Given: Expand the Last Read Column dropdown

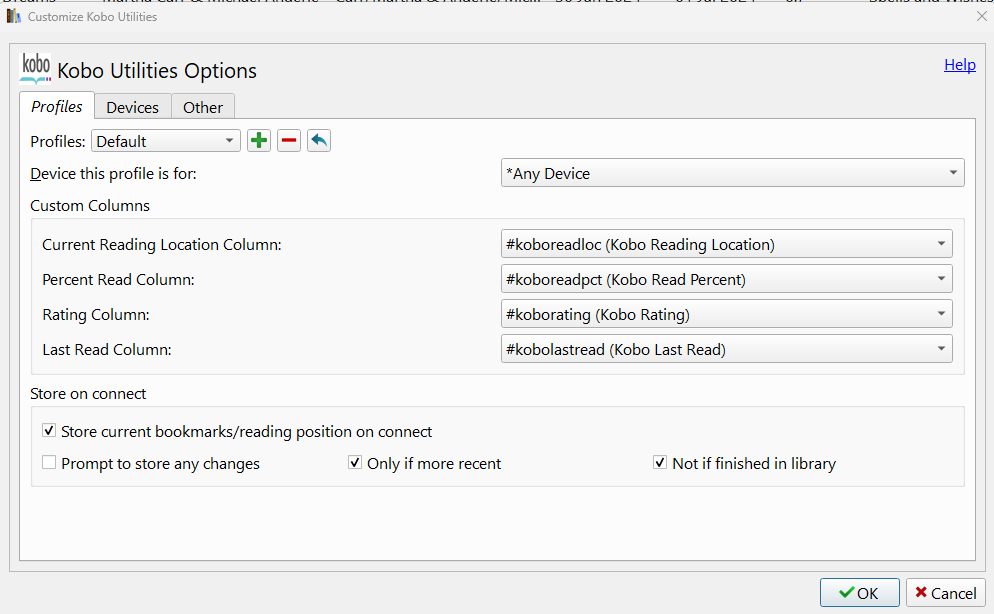Looking at the screenshot, I should pyautogui.click(x=726, y=349).
